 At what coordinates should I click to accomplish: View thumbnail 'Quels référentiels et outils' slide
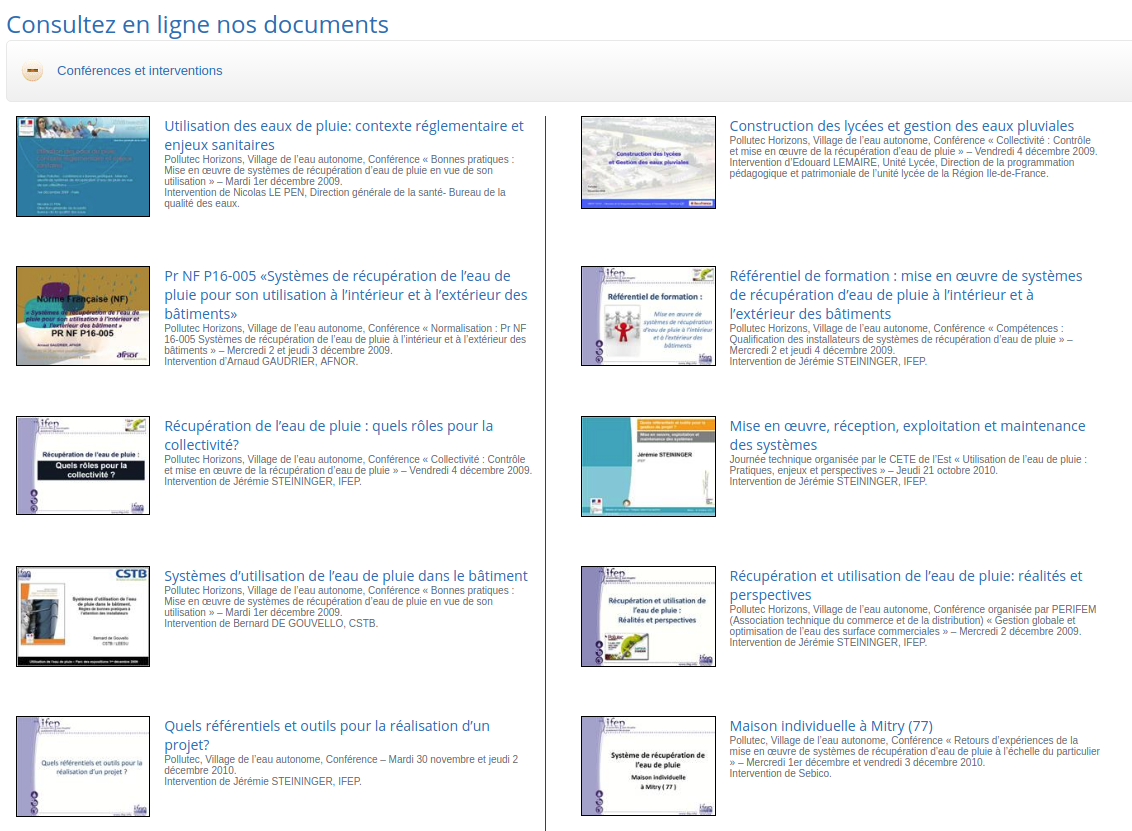pos(83,766)
